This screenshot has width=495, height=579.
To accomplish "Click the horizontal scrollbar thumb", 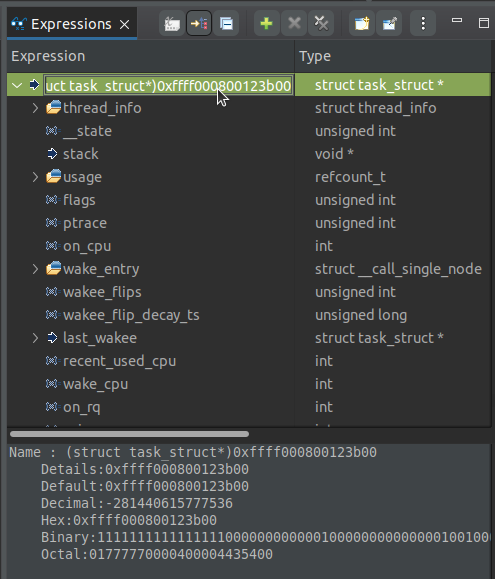I will click(x=129, y=434).
